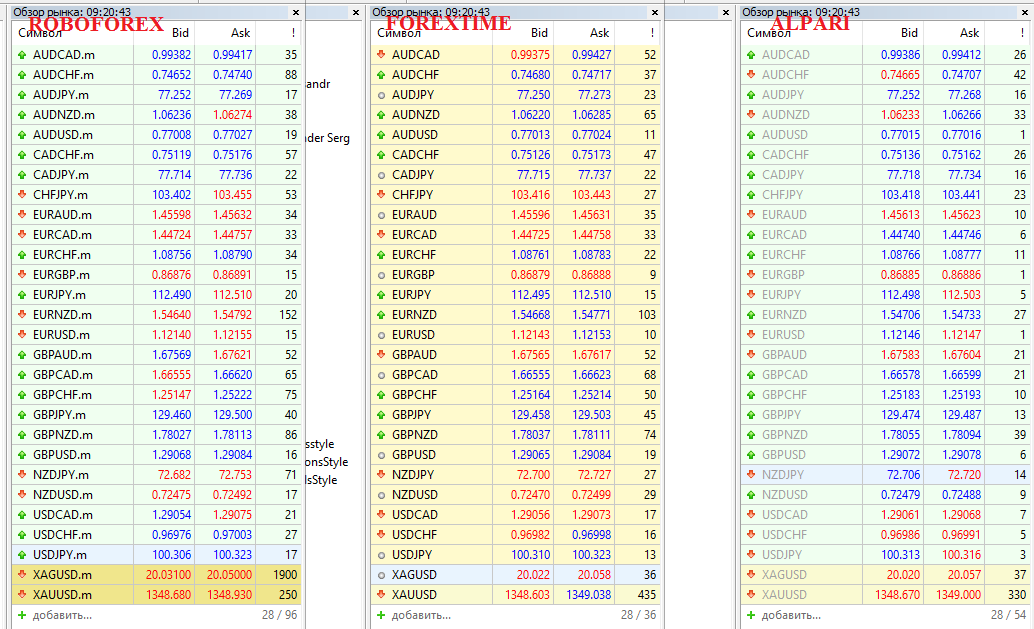Click red arrow next to NZDJPY in Alpari

(750, 475)
